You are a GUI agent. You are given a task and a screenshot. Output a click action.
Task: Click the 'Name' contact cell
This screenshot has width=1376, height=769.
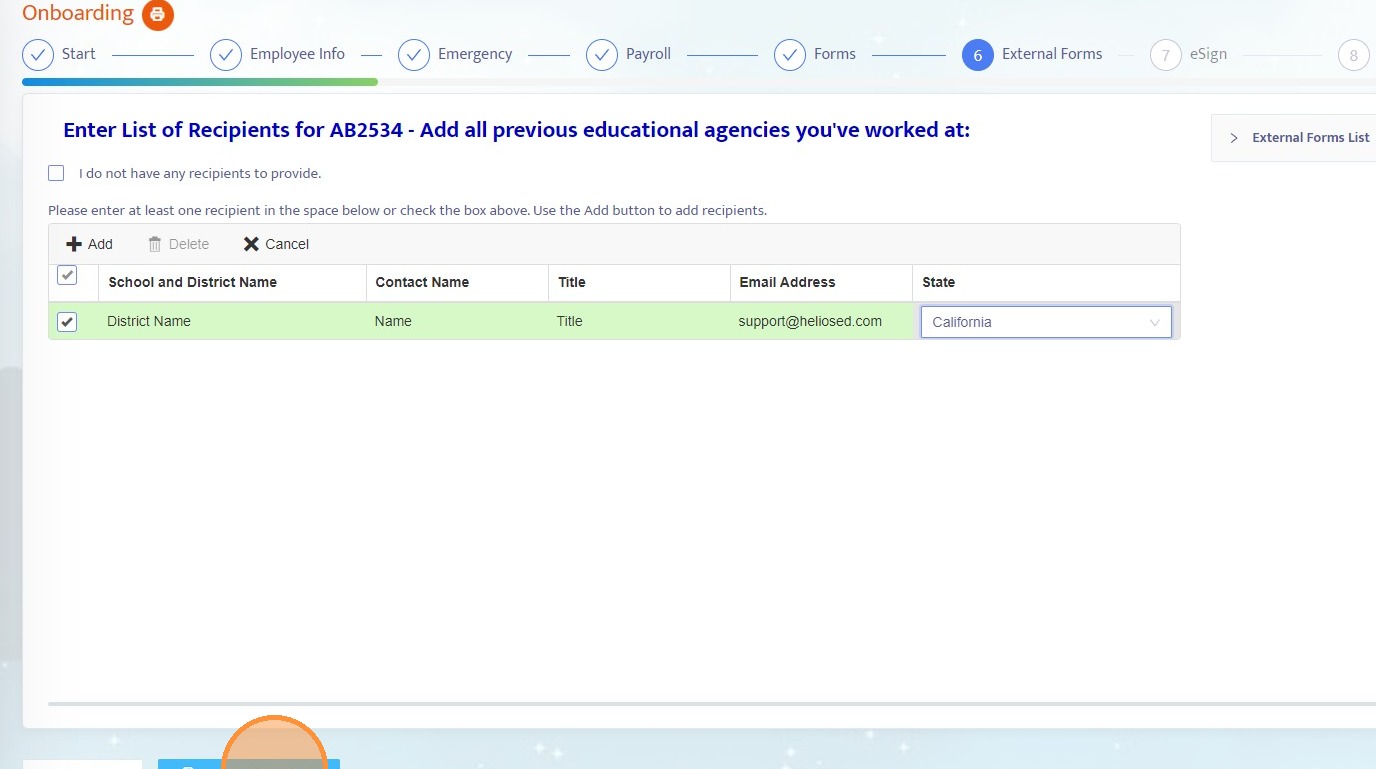tap(457, 321)
